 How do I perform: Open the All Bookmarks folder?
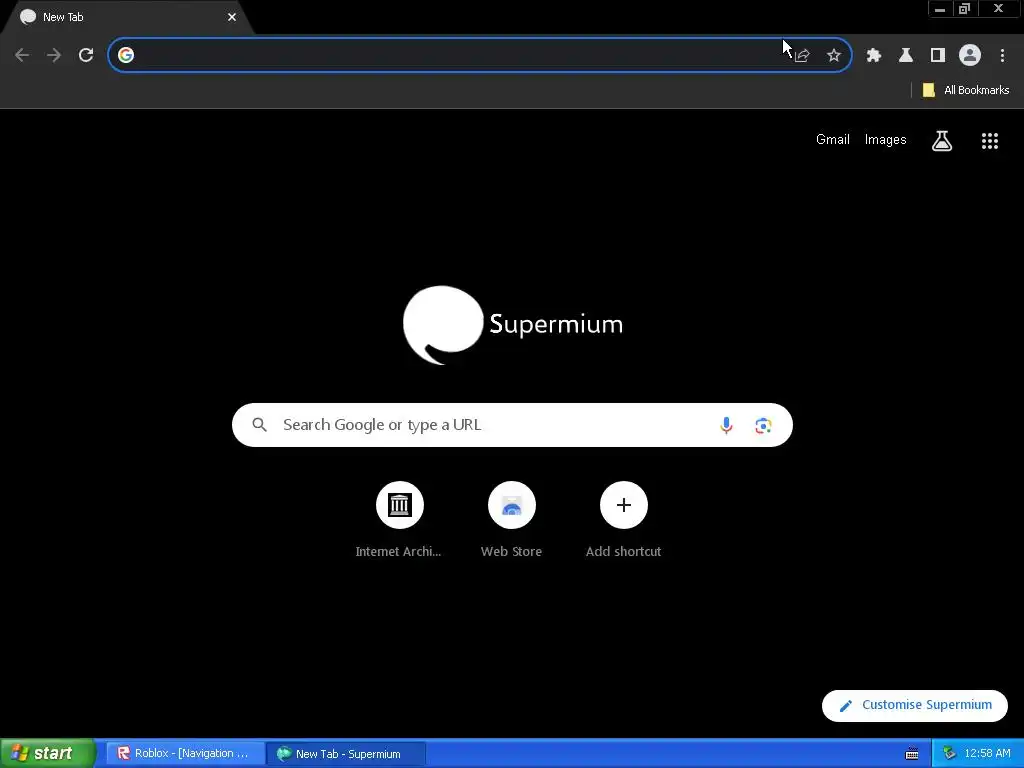pyautogui.click(x=965, y=90)
